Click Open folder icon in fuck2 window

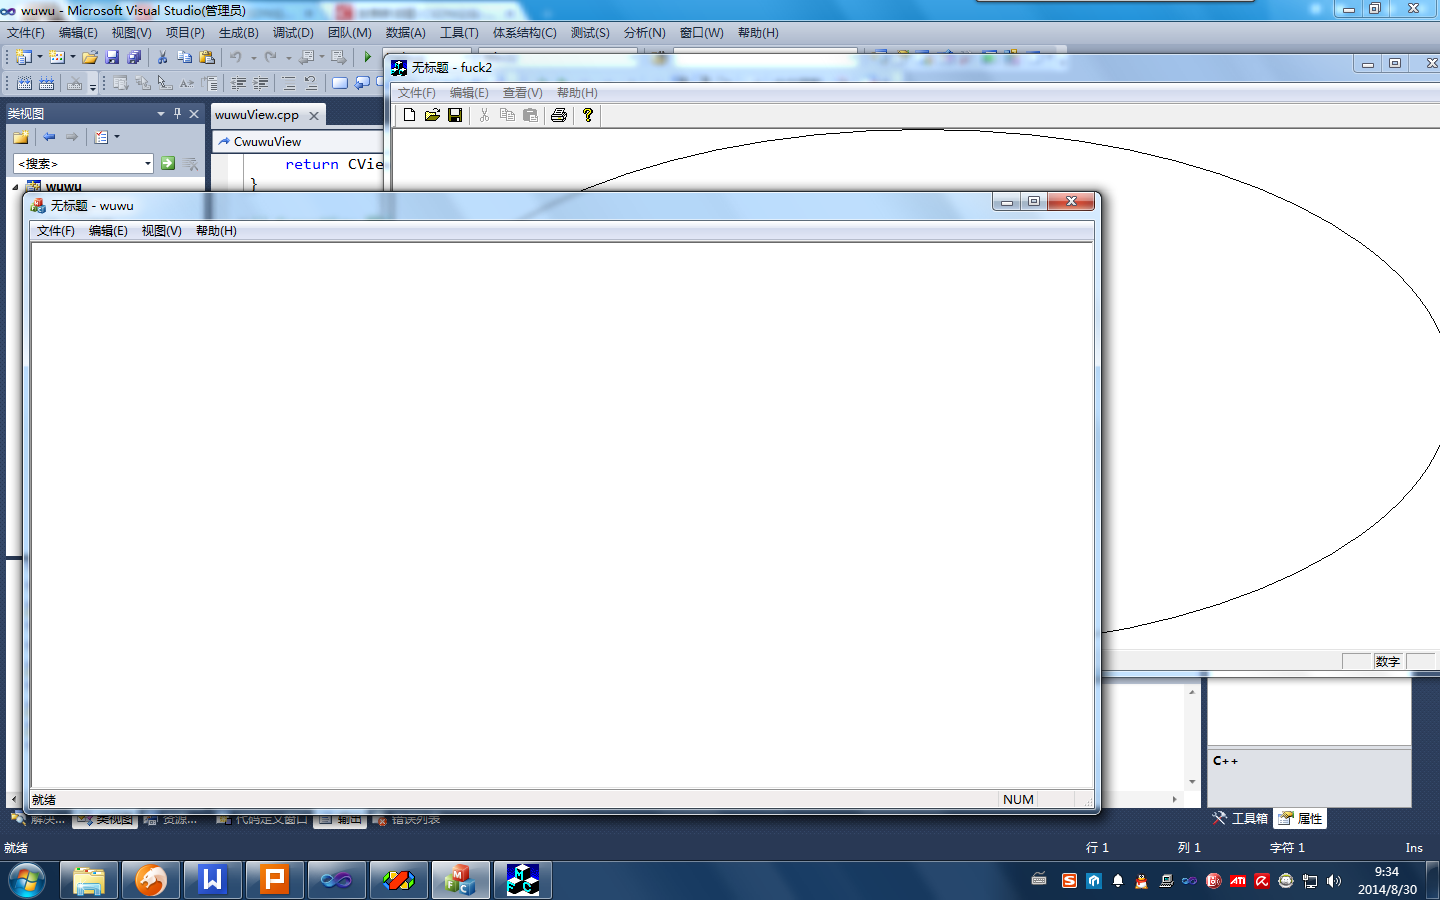tap(432, 115)
